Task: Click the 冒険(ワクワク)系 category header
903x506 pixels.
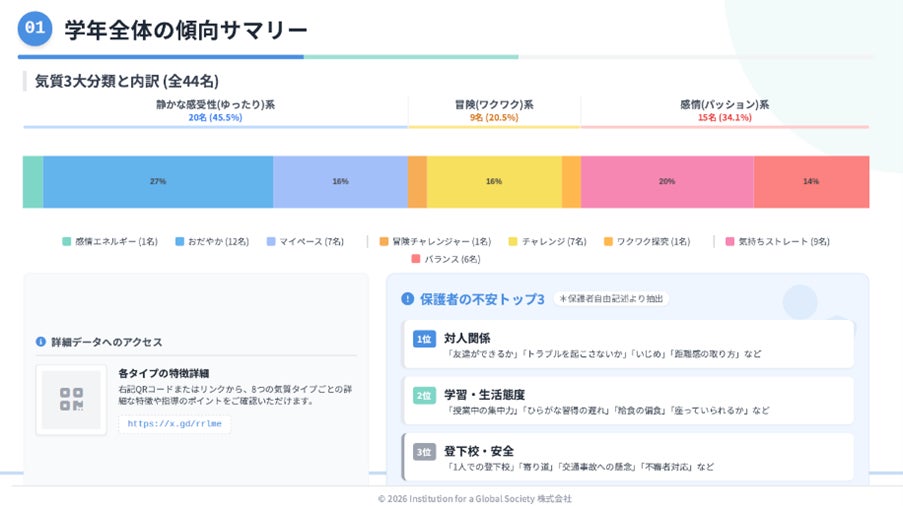Action: pyautogui.click(x=494, y=105)
